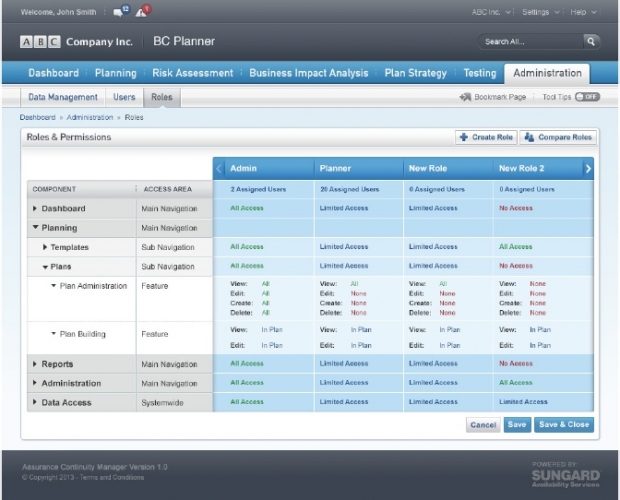The height and width of the screenshot is (500, 620).
Task: Toggle Tool Tips OFF switch
Action: [587, 97]
